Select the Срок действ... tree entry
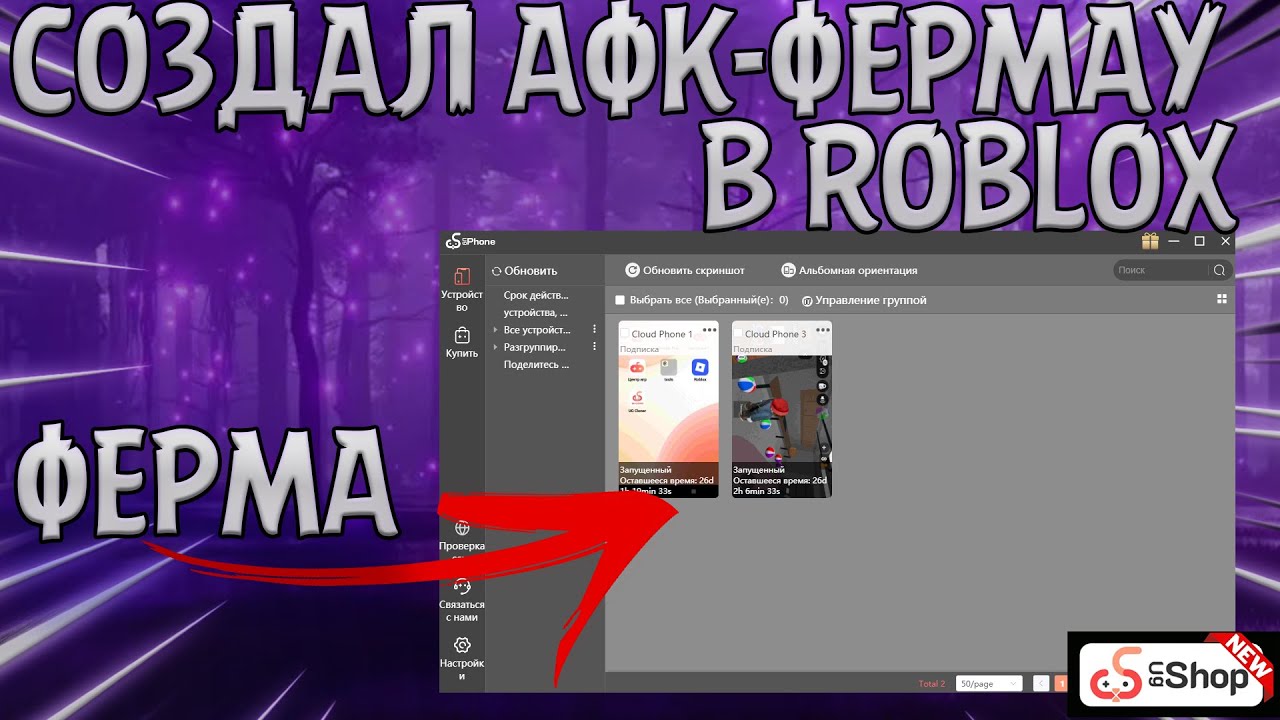Image resolution: width=1280 pixels, height=720 pixels. (536, 295)
